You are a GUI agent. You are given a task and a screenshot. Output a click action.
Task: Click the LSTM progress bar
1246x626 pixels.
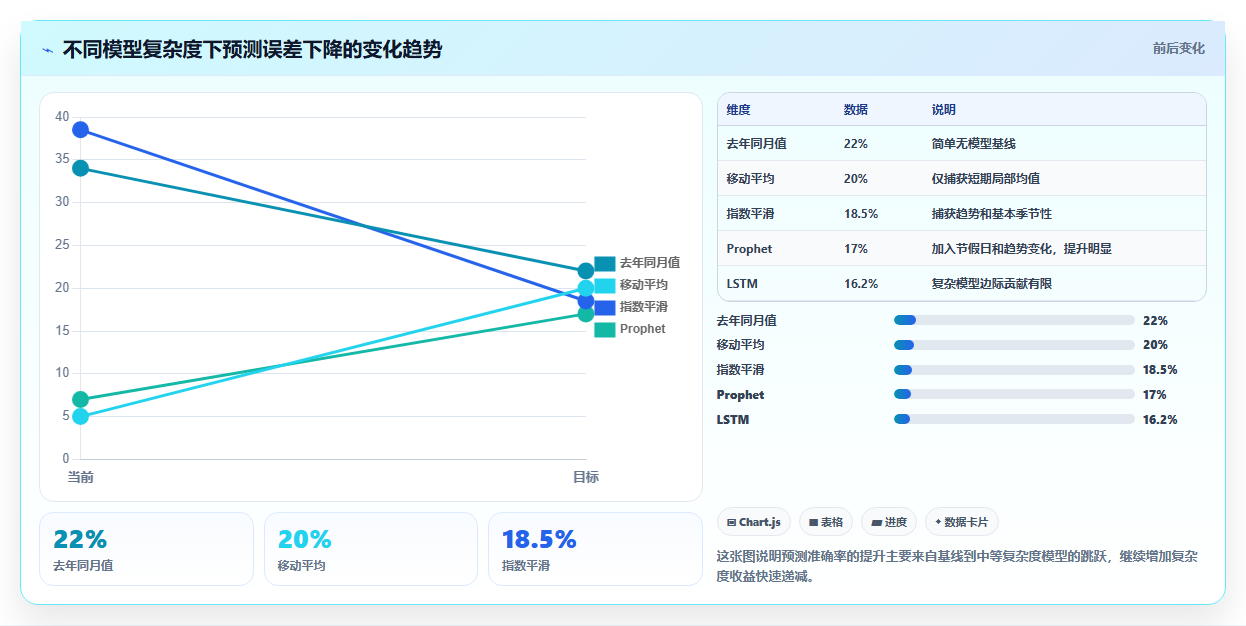pyautogui.click(x=1014, y=419)
